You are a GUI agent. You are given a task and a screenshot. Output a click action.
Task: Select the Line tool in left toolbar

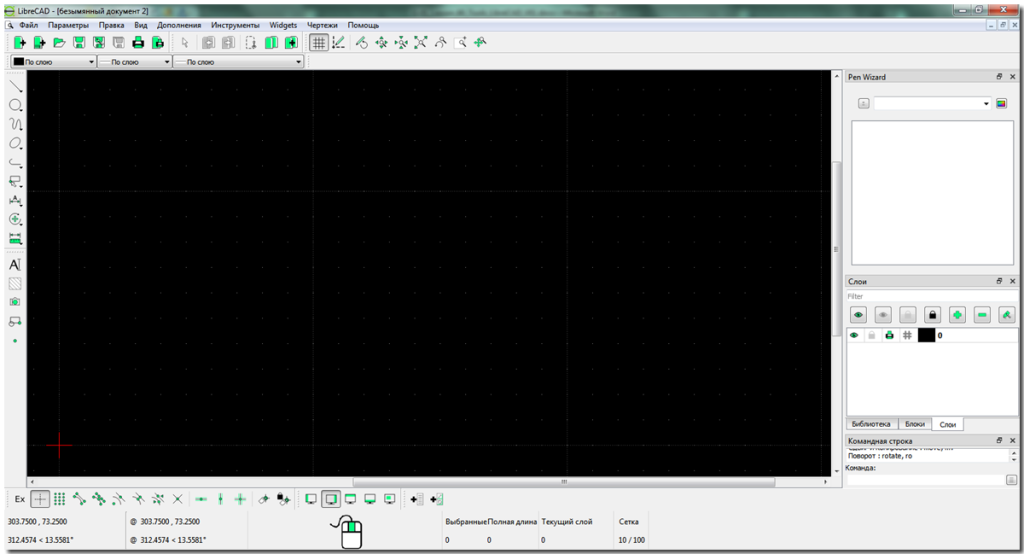point(15,87)
